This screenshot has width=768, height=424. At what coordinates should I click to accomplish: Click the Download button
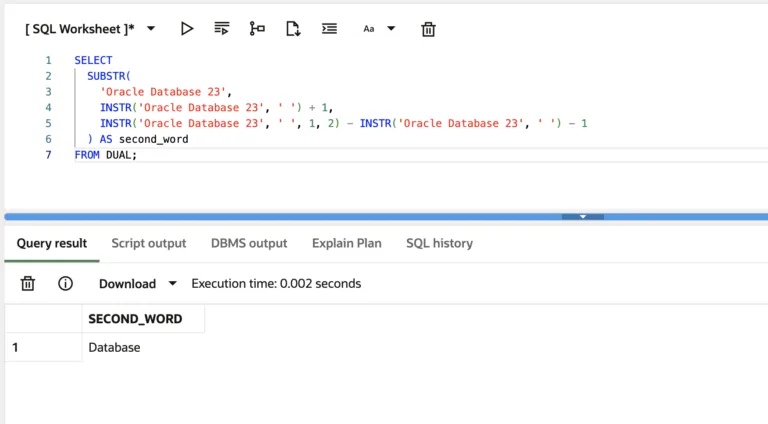point(127,284)
